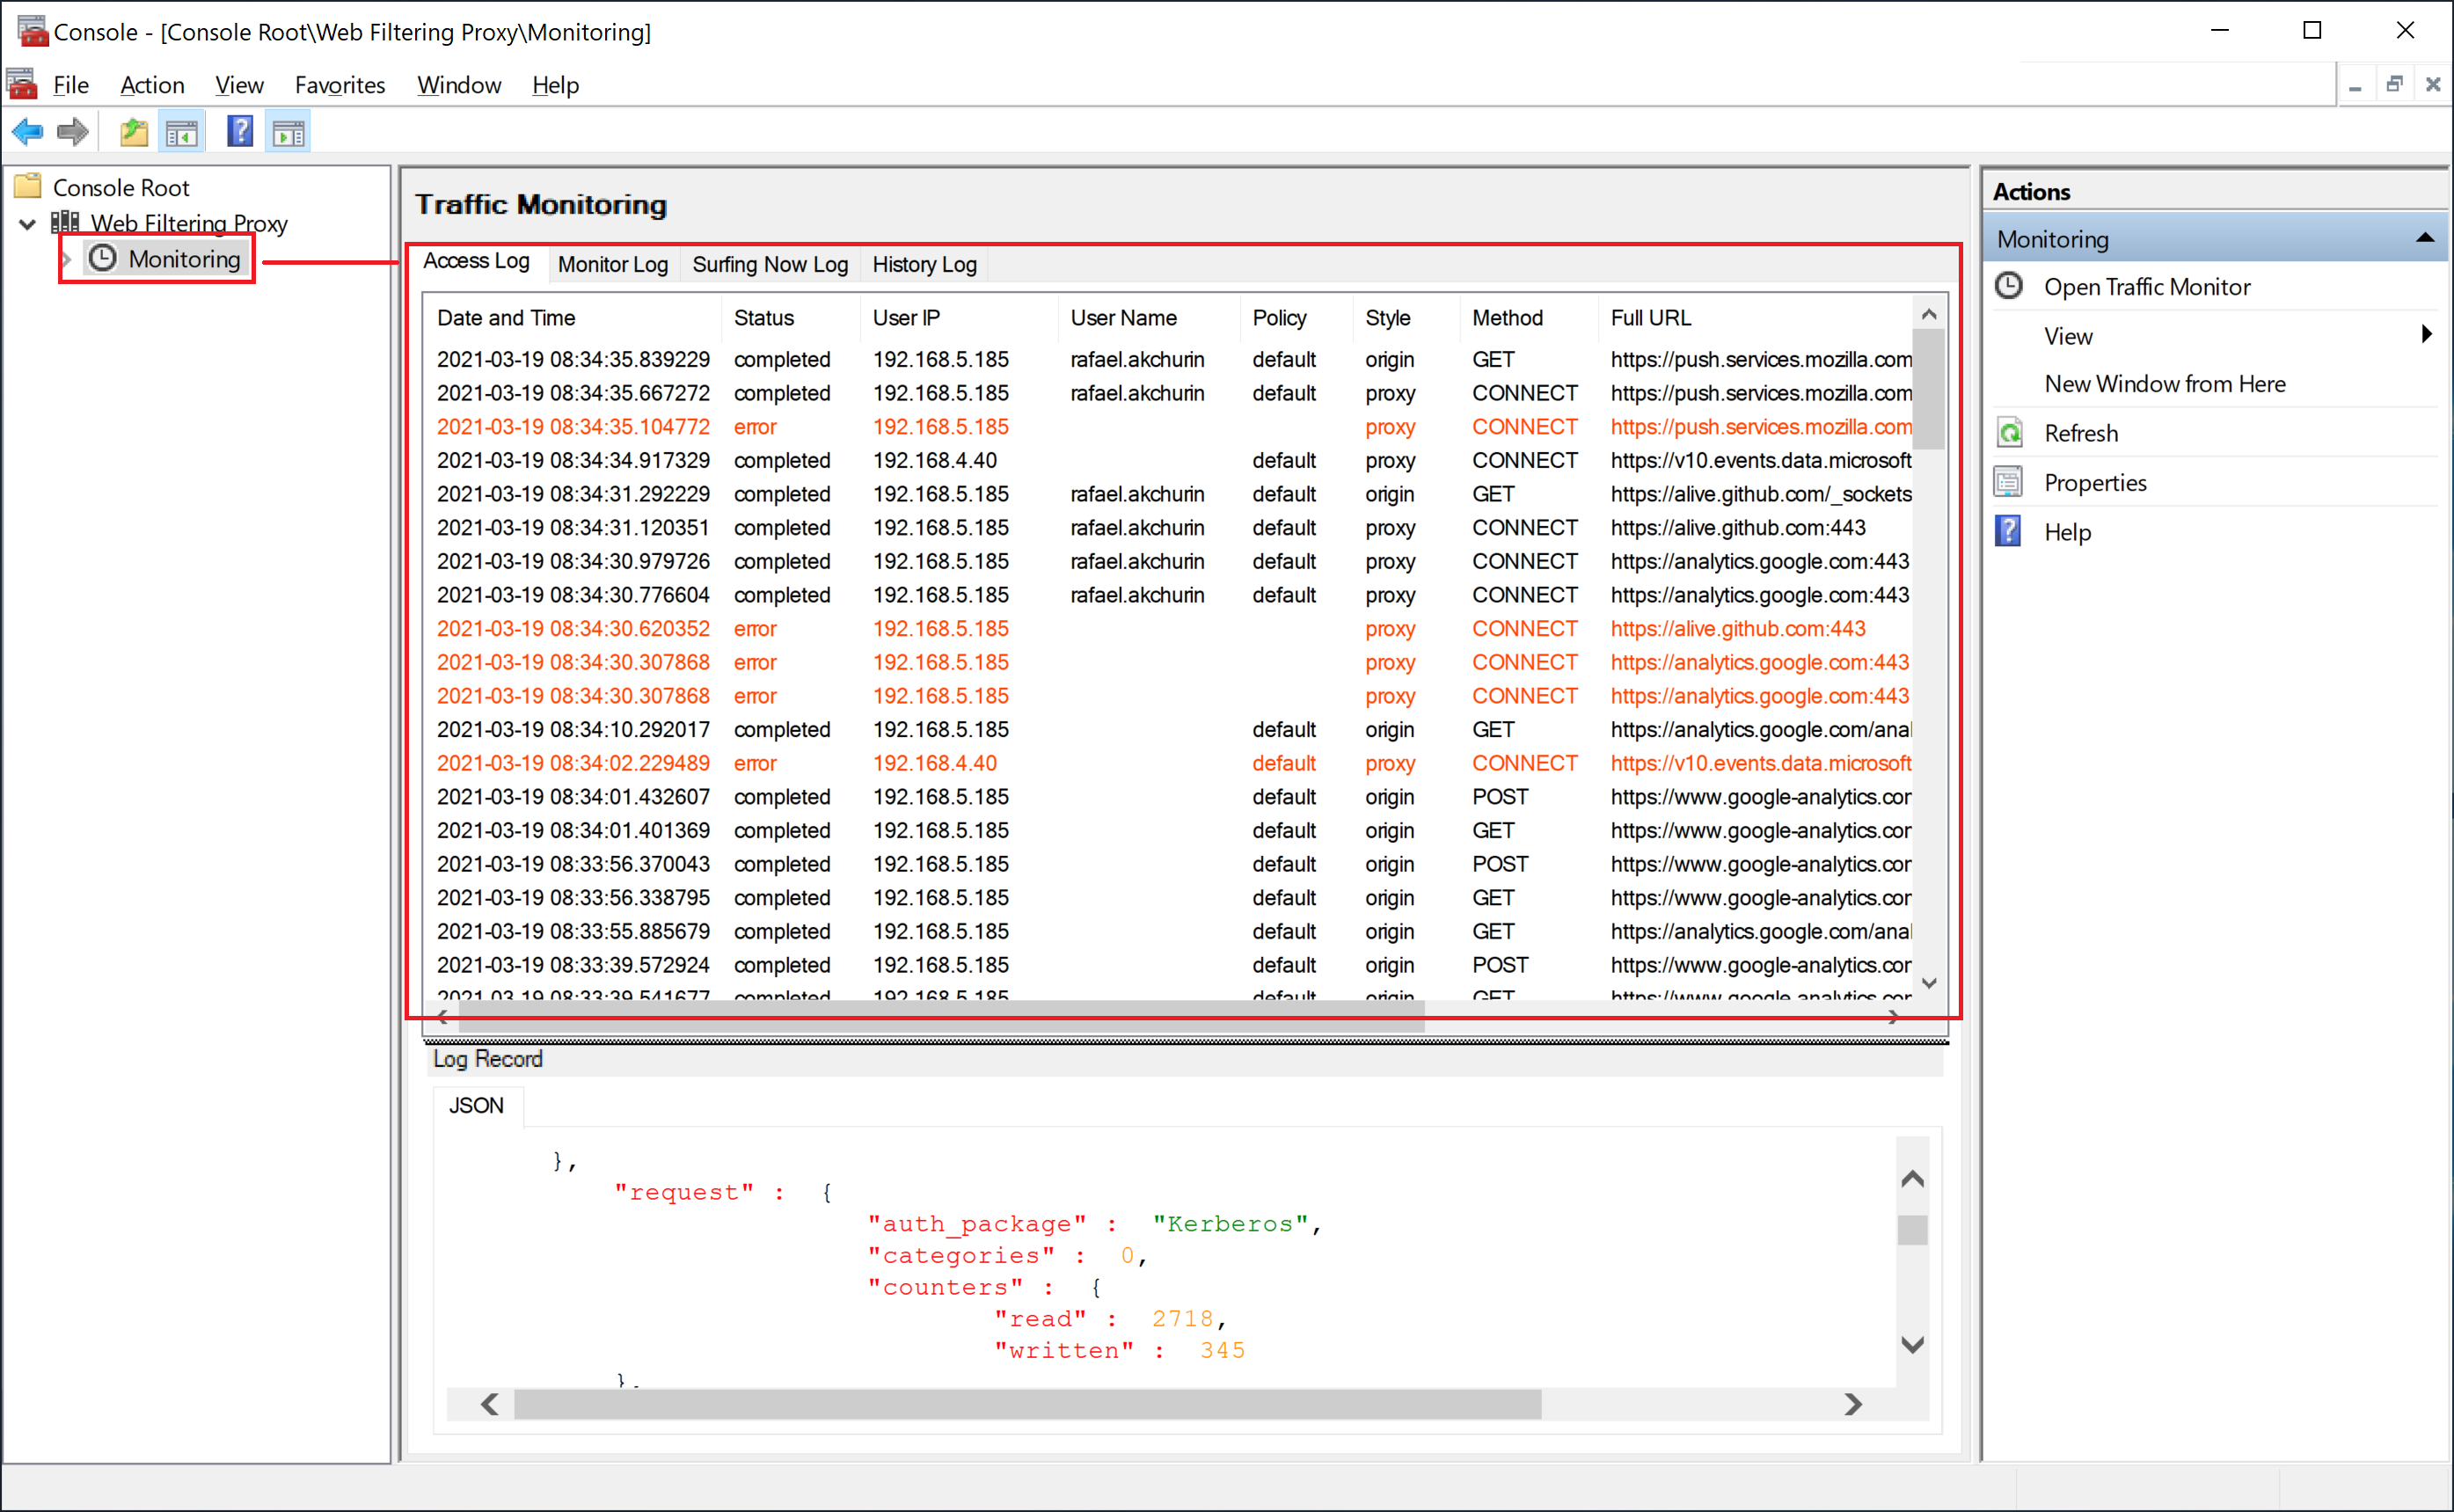Open the View submenu arrow in Actions
Screen dimensions: 2454x1512
click(2426, 335)
